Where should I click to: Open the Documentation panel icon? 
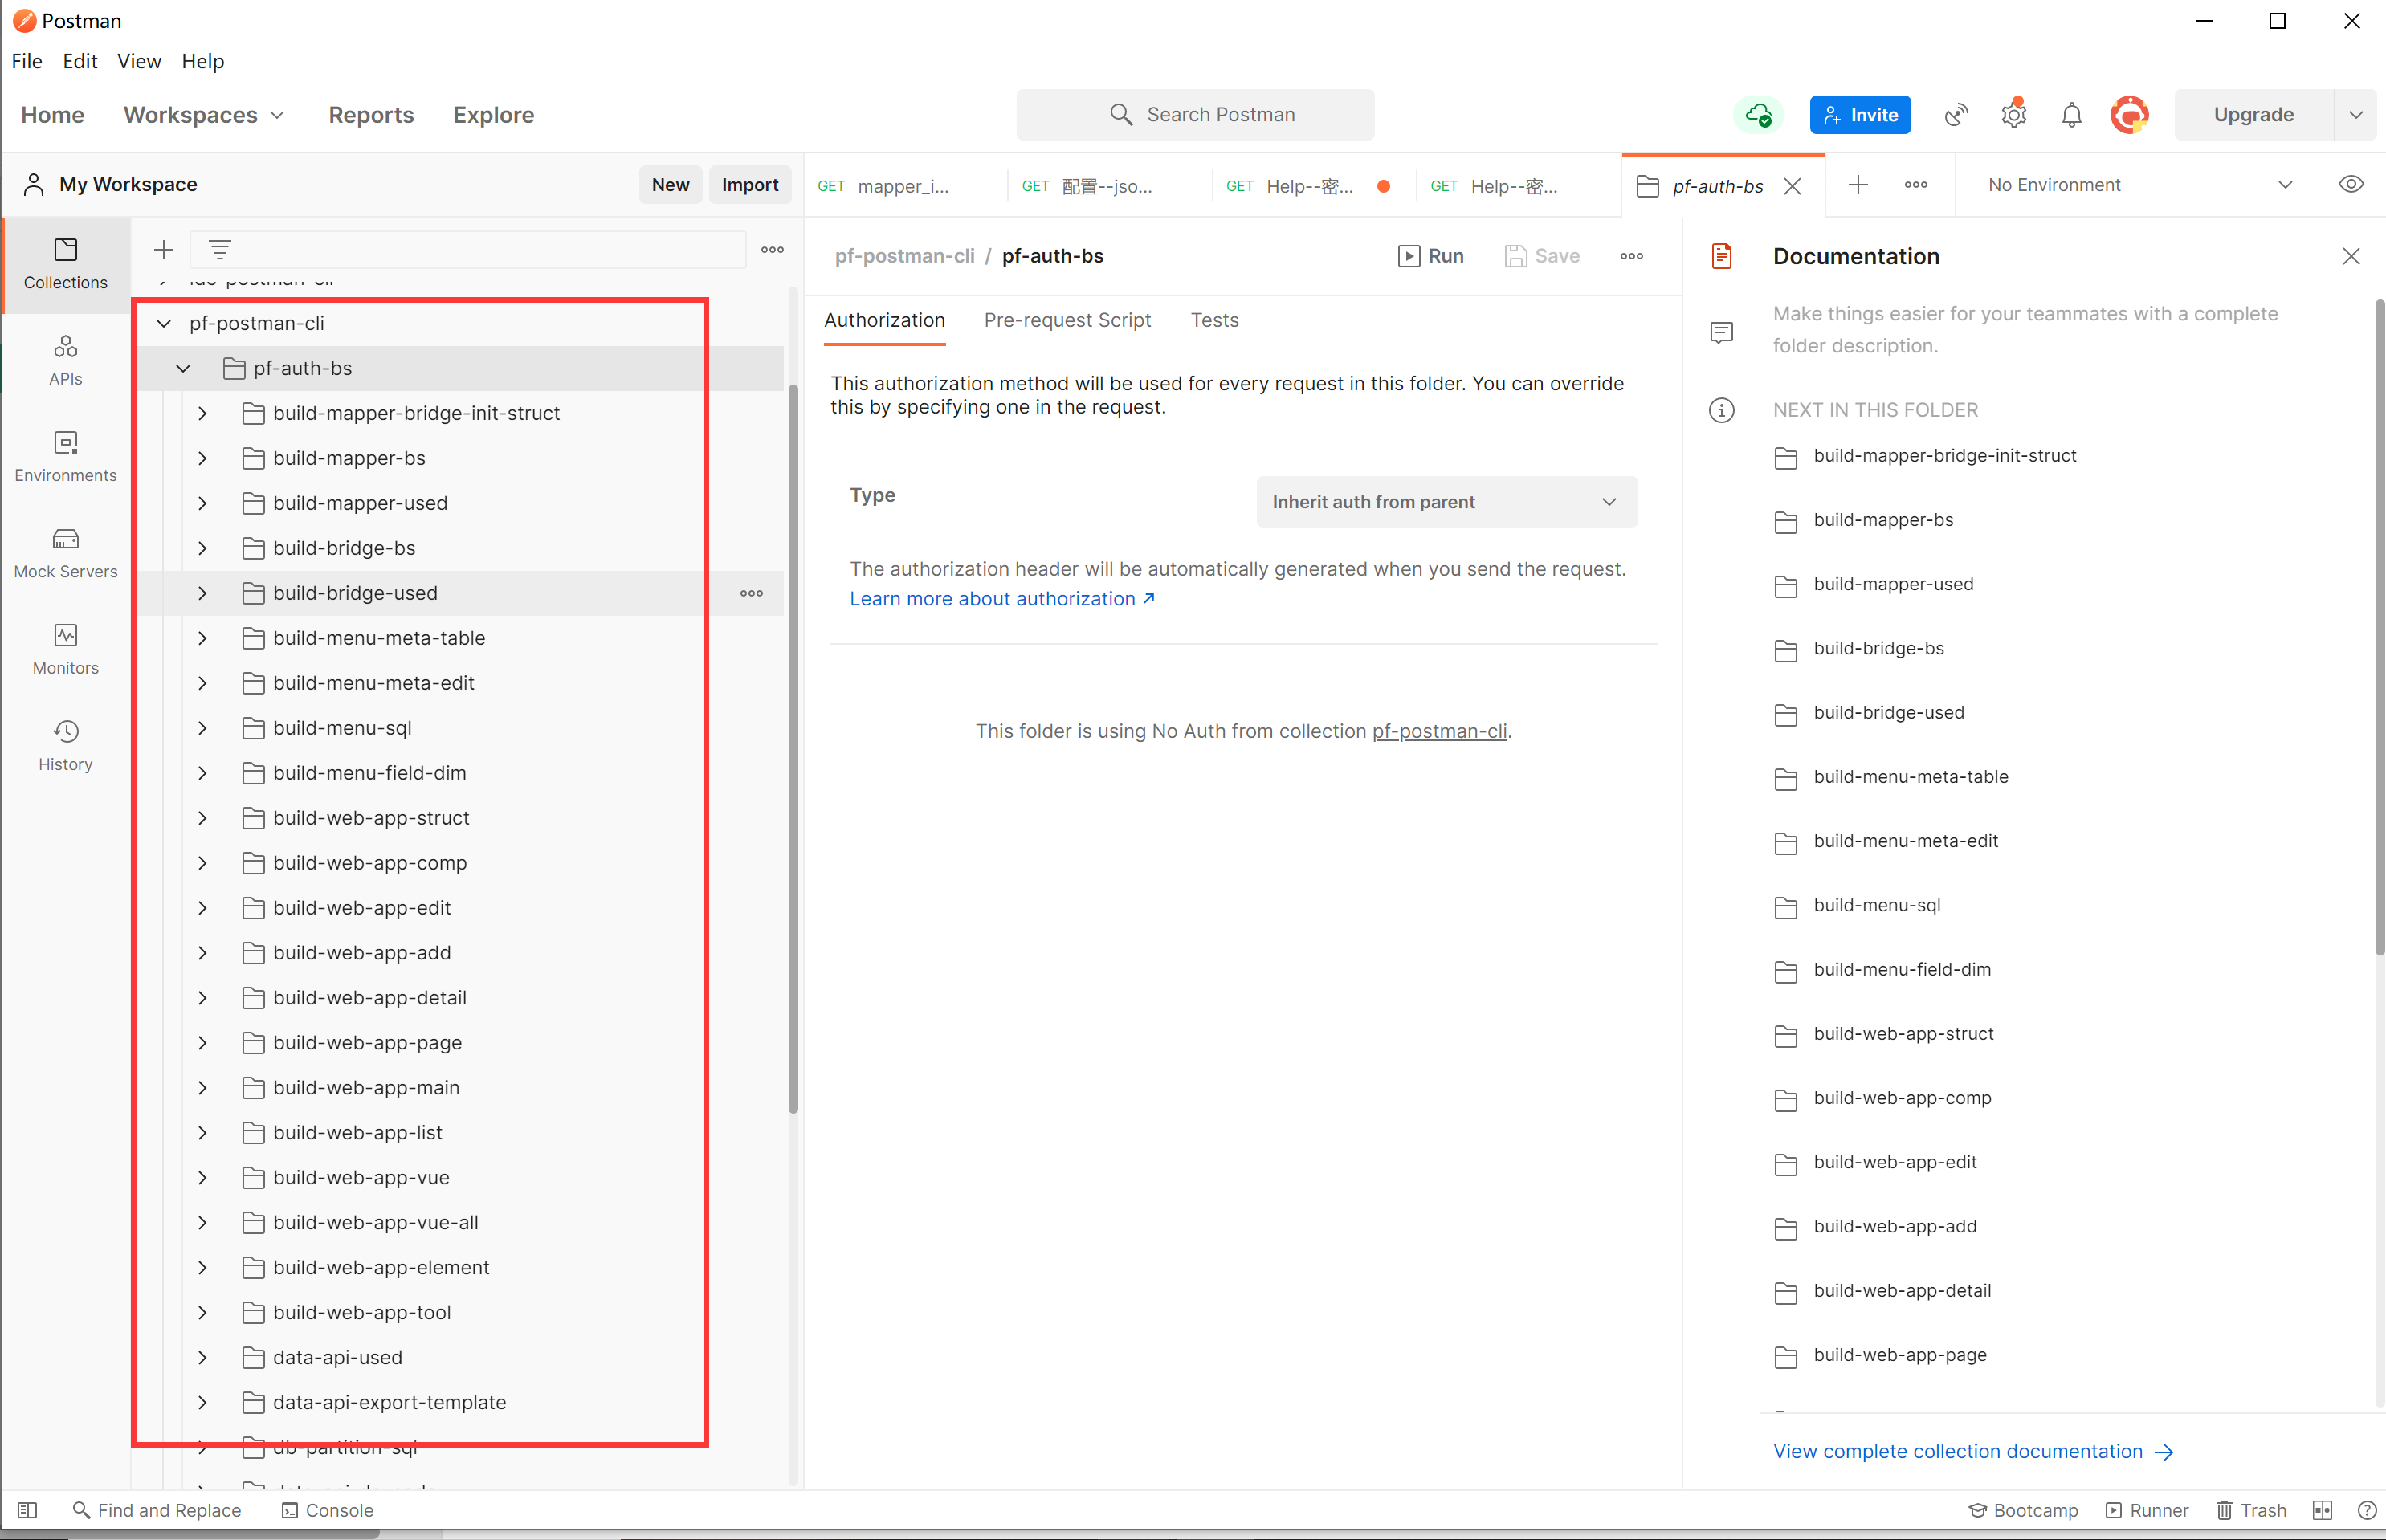[x=1721, y=256]
